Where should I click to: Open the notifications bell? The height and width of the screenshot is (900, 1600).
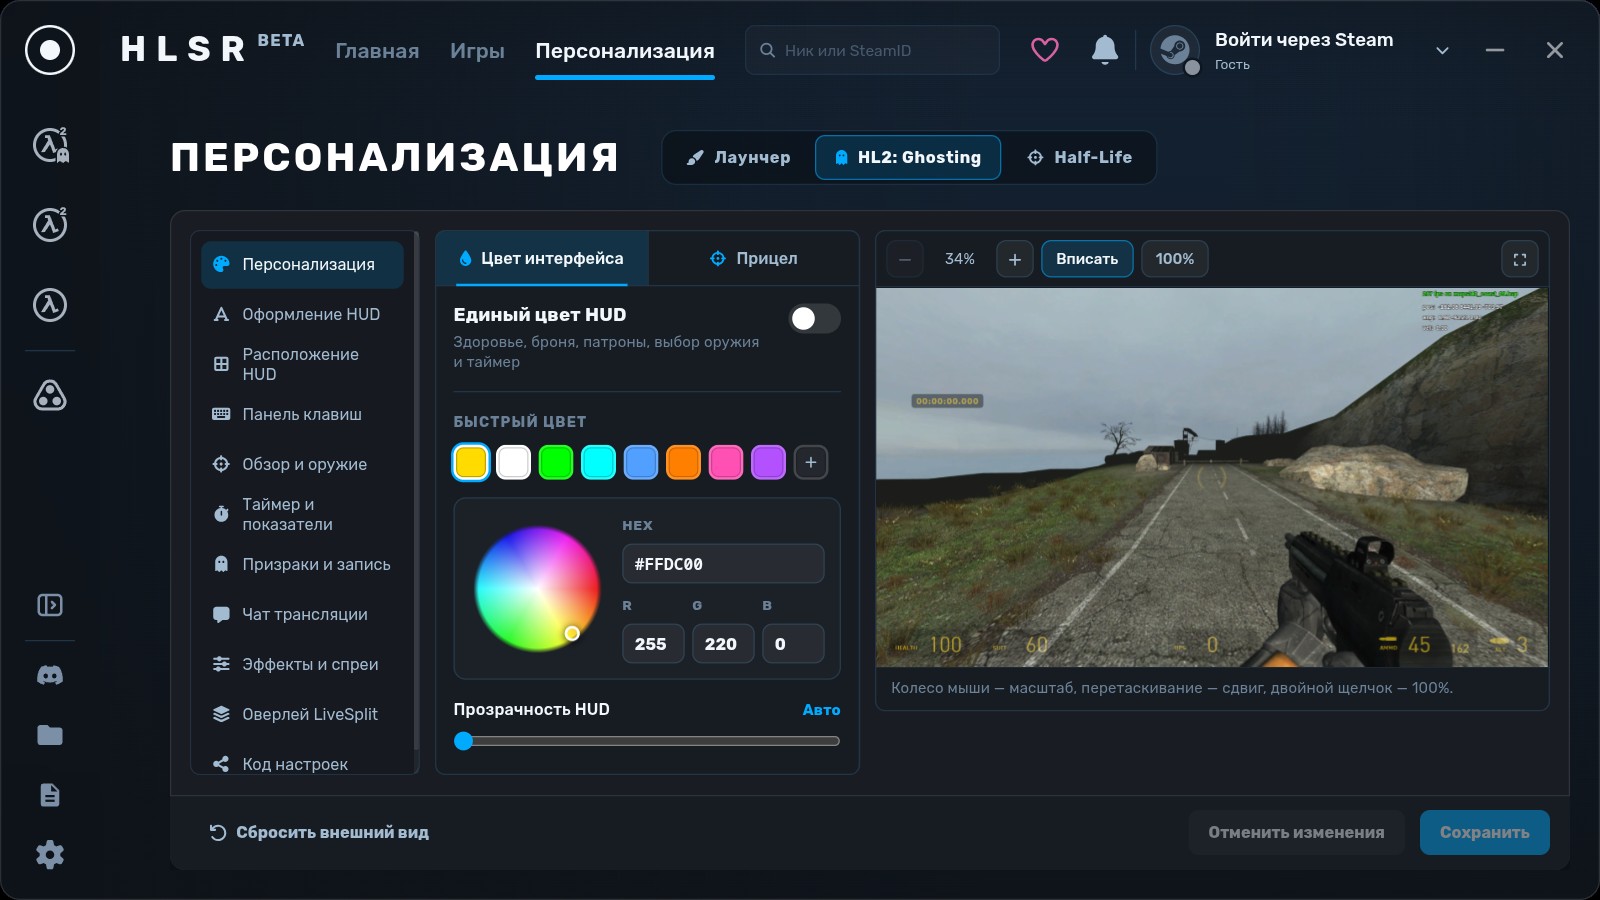pos(1105,50)
